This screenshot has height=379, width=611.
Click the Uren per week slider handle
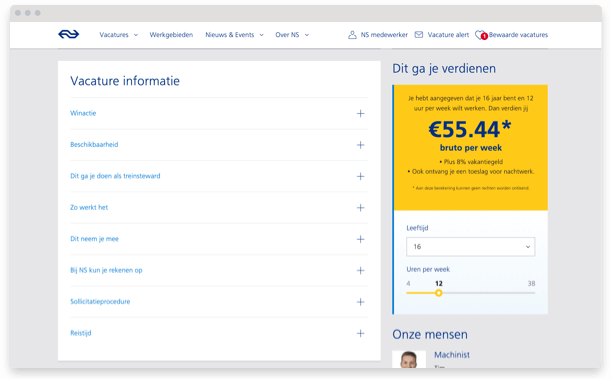(x=439, y=293)
